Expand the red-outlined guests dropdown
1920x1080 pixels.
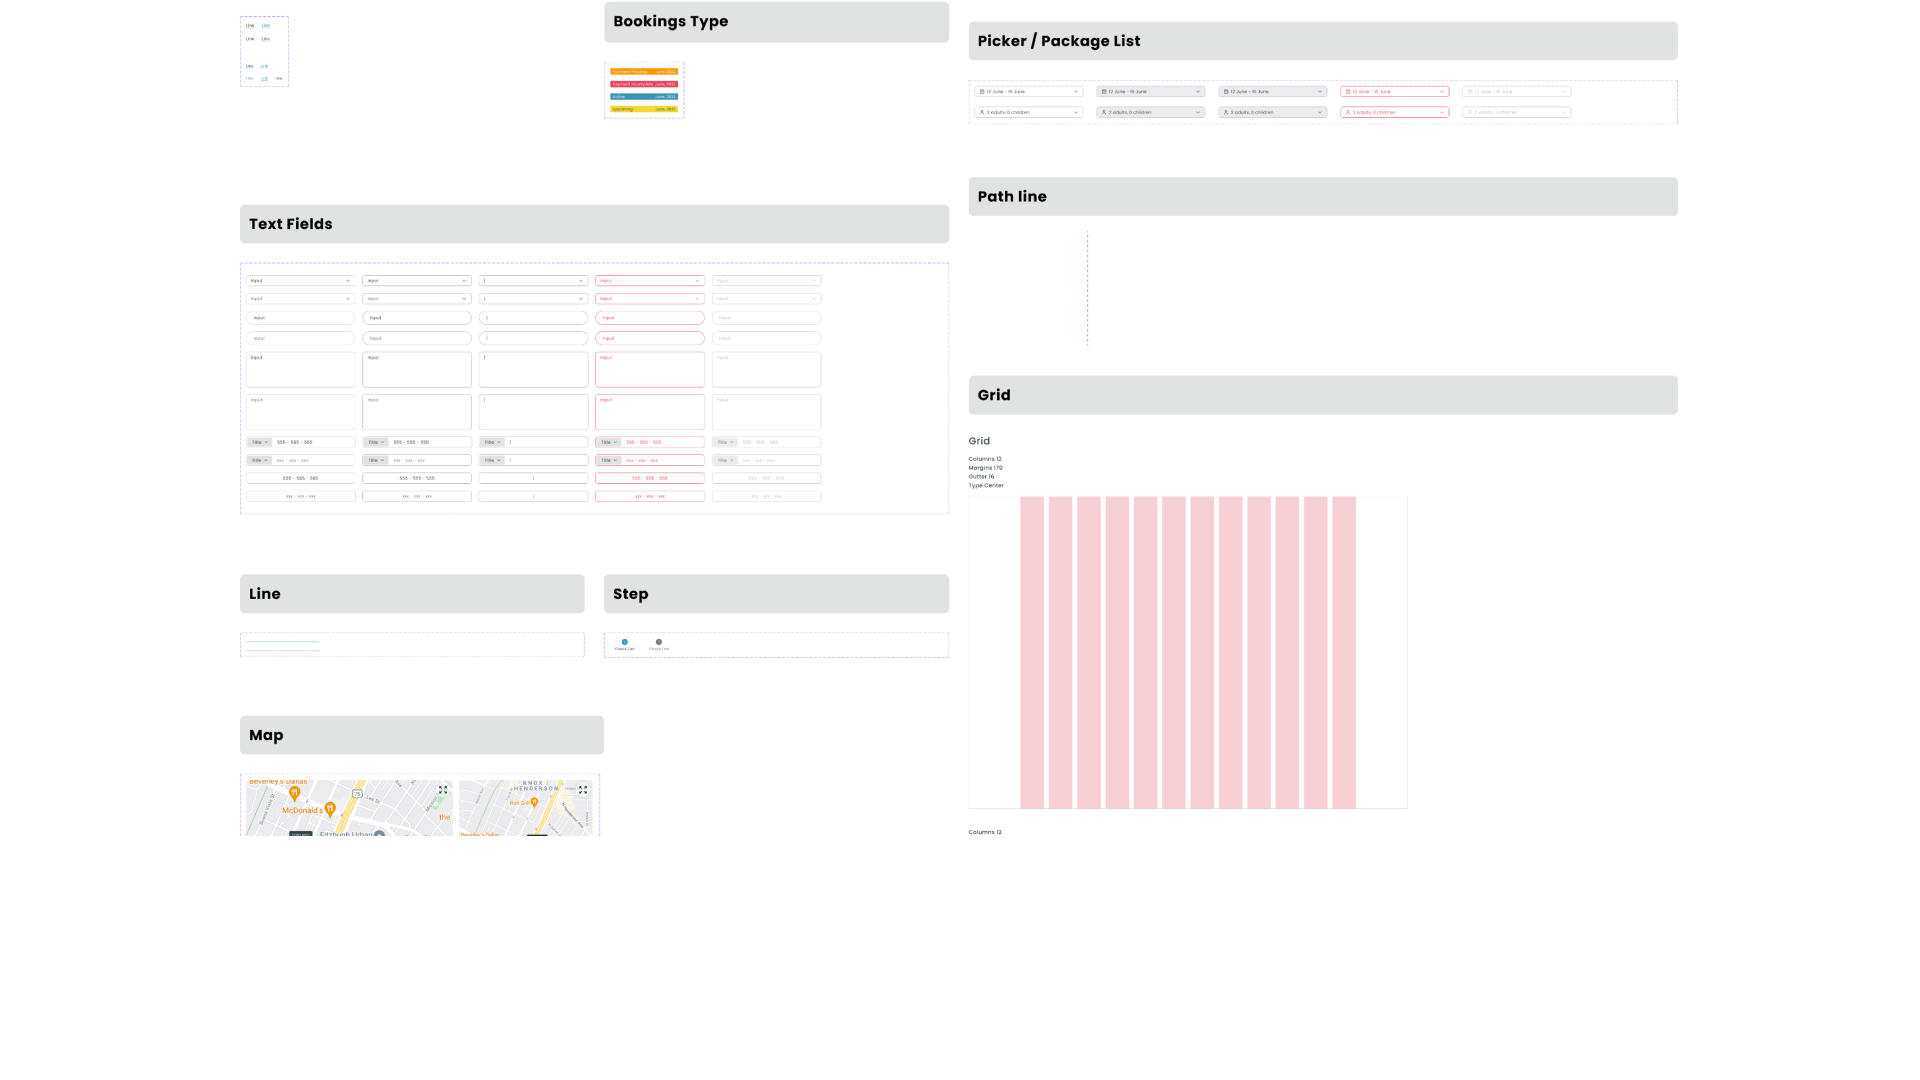point(1395,112)
